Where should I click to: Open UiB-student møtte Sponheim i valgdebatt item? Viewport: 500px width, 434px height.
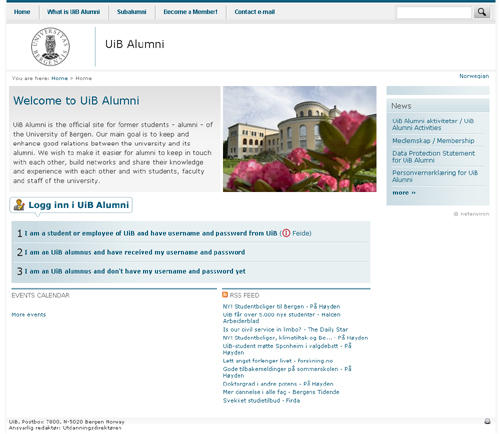287,349
